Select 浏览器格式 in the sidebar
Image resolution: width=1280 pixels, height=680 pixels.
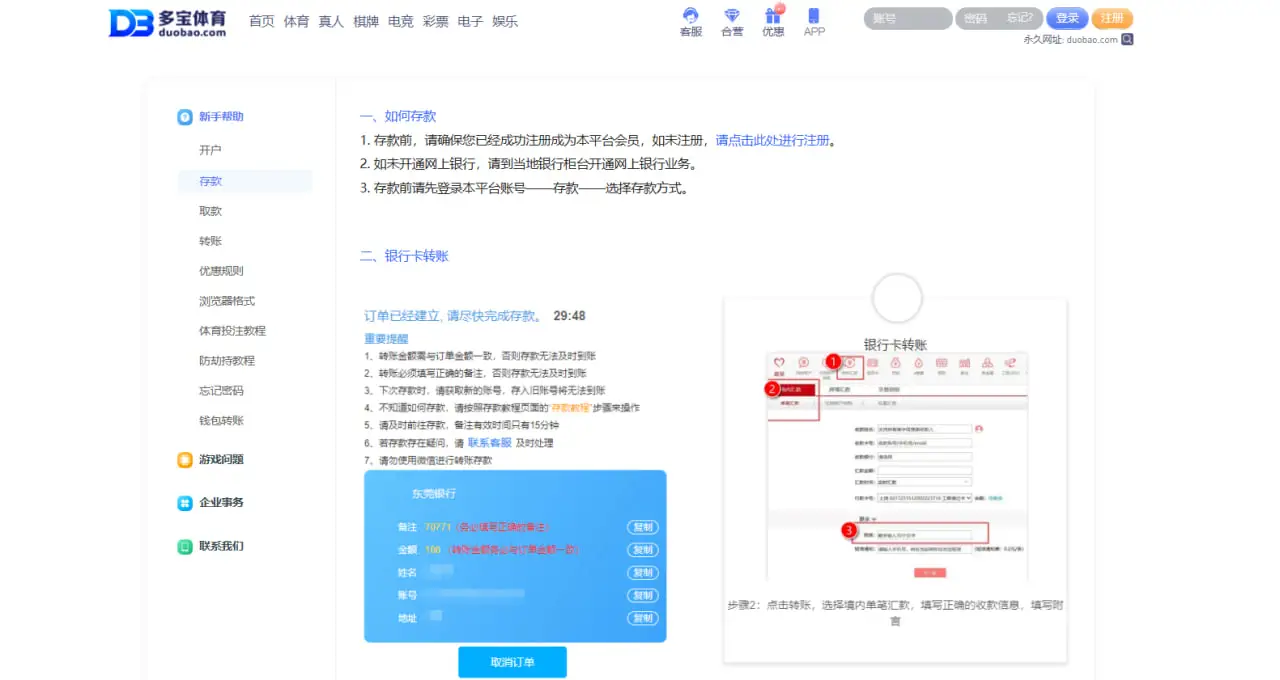pyautogui.click(x=227, y=301)
